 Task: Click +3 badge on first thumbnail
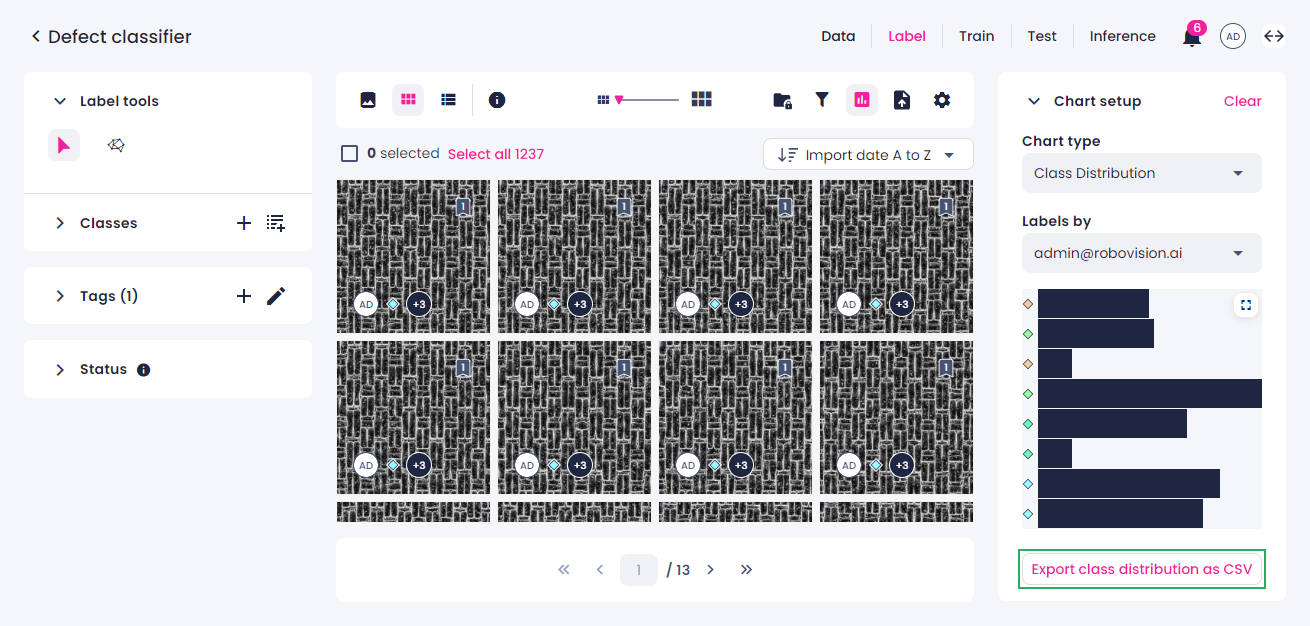[x=419, y=304]
